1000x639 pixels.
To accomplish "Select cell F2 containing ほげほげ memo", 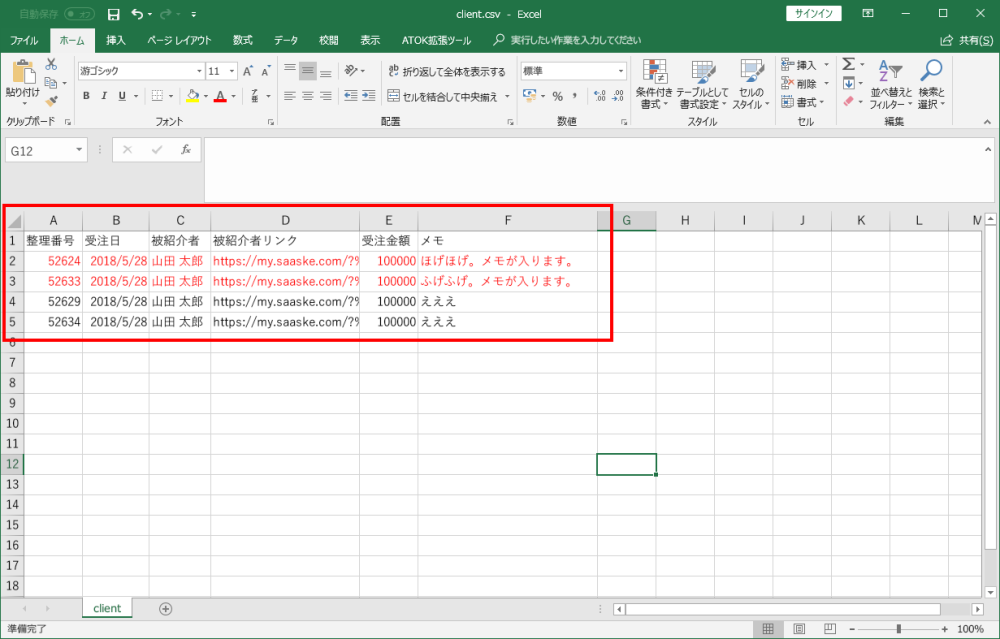I will coord(507,261).
